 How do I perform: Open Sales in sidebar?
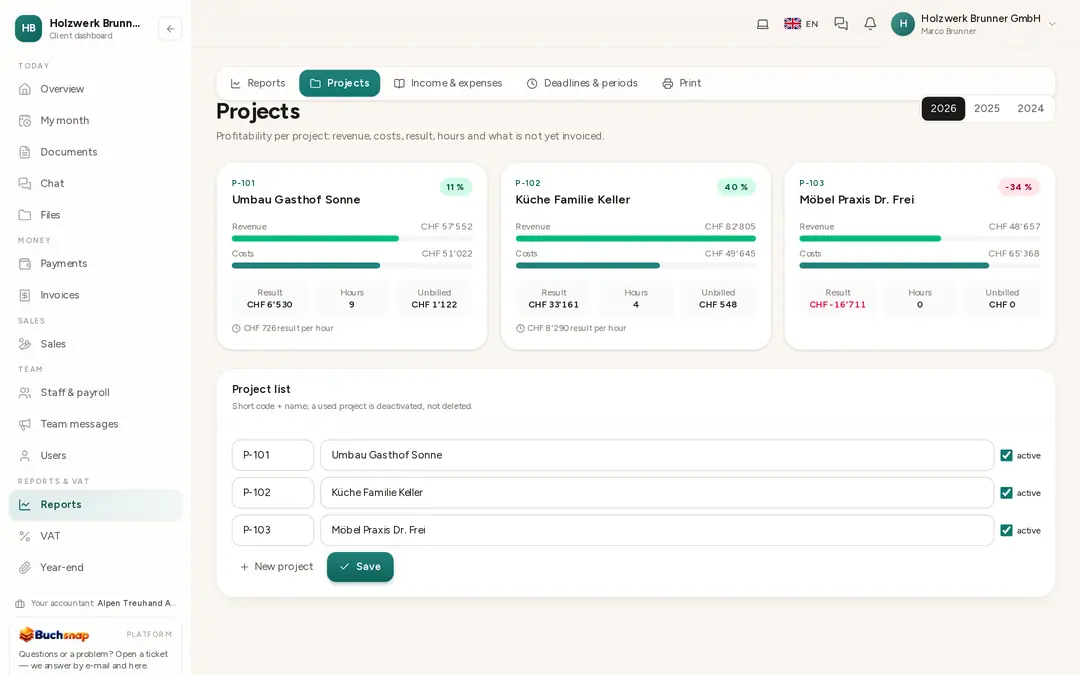click(96, 344)
